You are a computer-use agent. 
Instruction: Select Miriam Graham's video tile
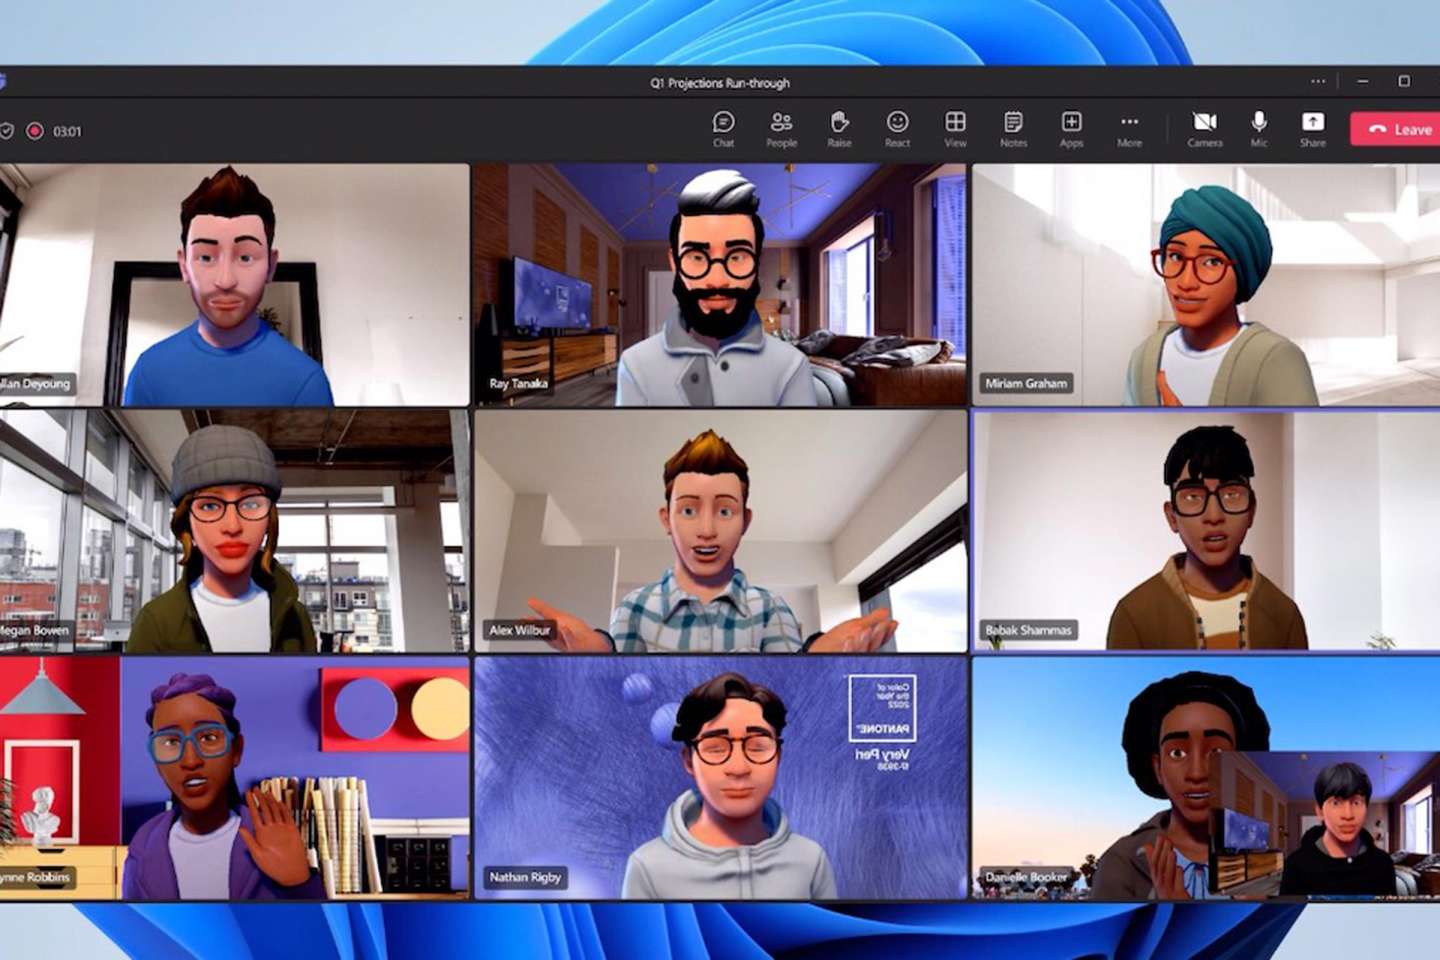[1206, 285]
